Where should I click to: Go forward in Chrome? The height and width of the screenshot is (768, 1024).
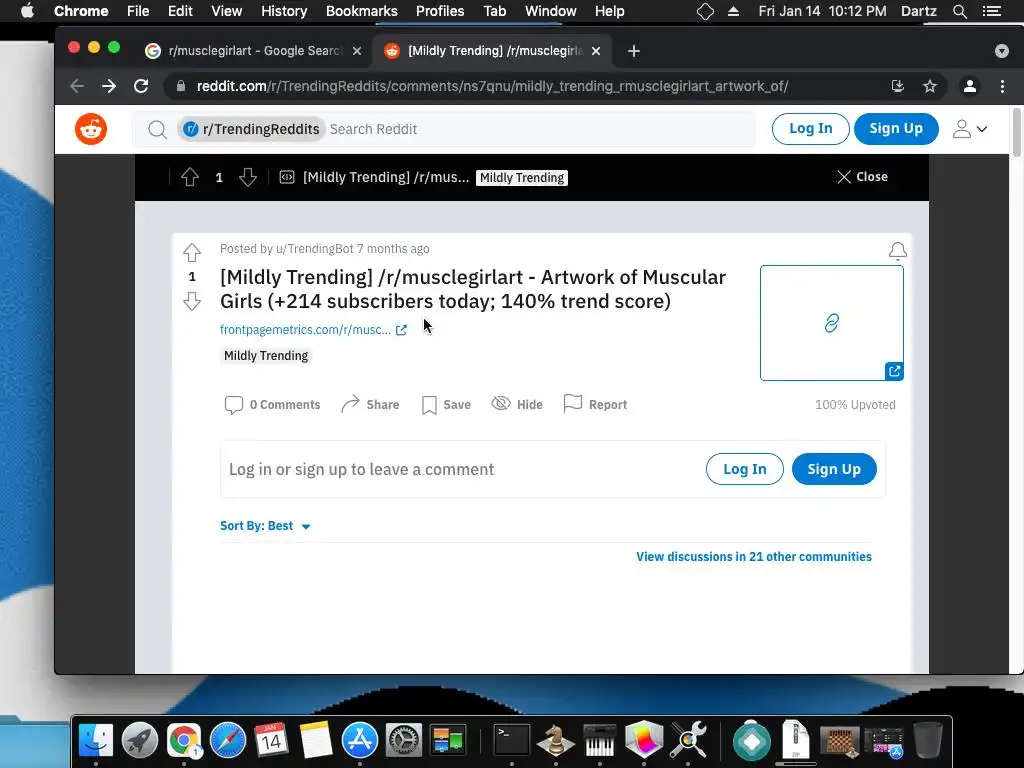(109, 86)
